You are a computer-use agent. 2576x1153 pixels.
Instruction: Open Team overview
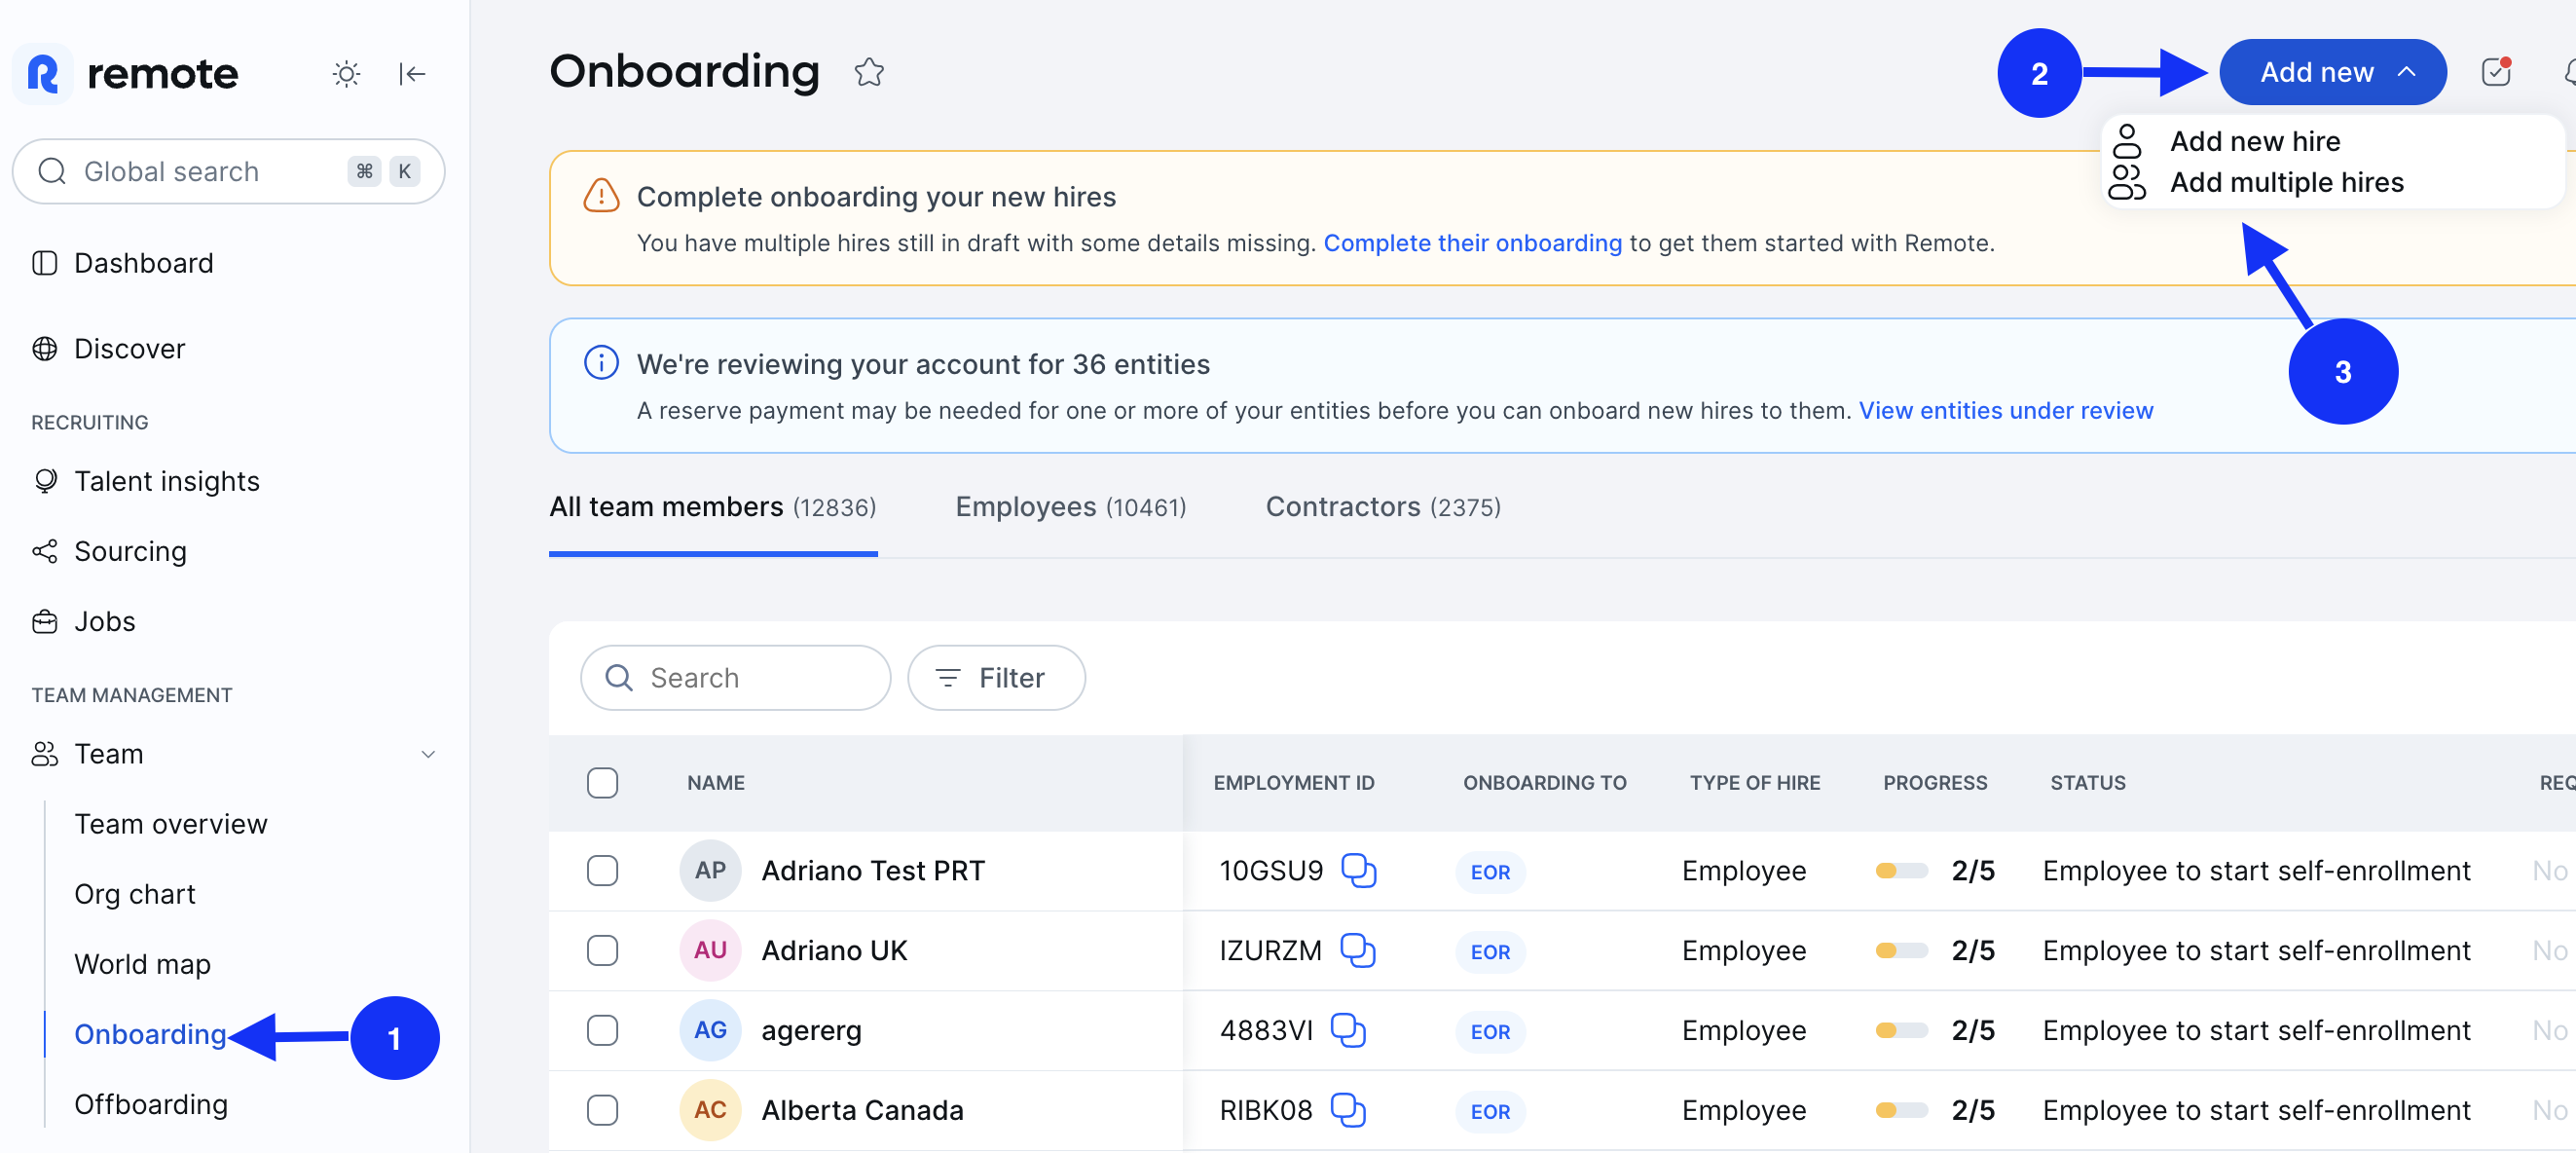pyautogui.click(x=171, y=824)
